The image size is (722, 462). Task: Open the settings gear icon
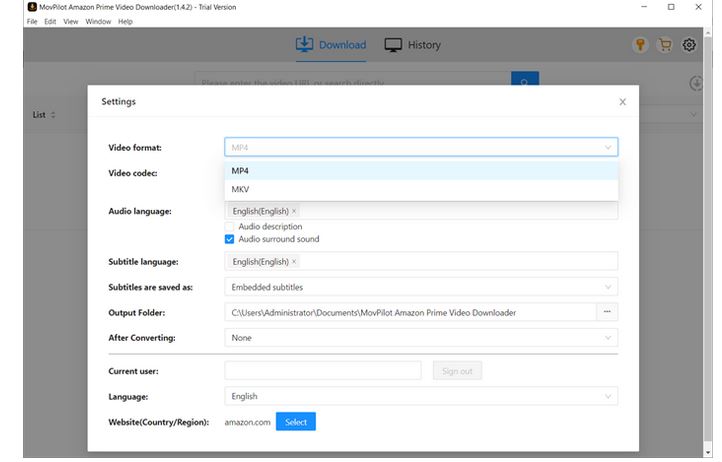[689, 45]
